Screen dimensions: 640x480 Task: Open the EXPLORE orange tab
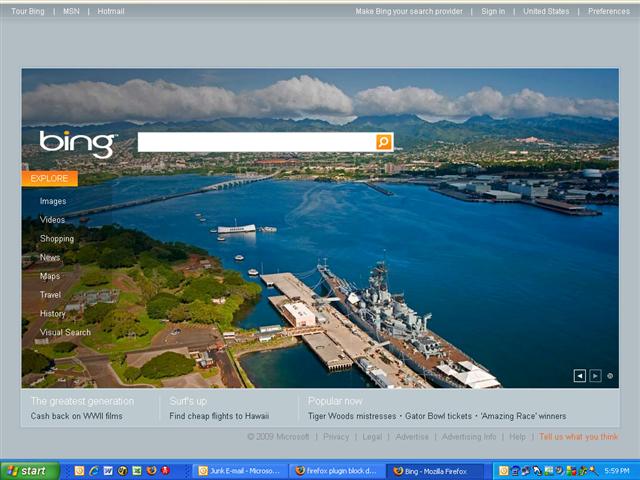click(x=49, y=178)
